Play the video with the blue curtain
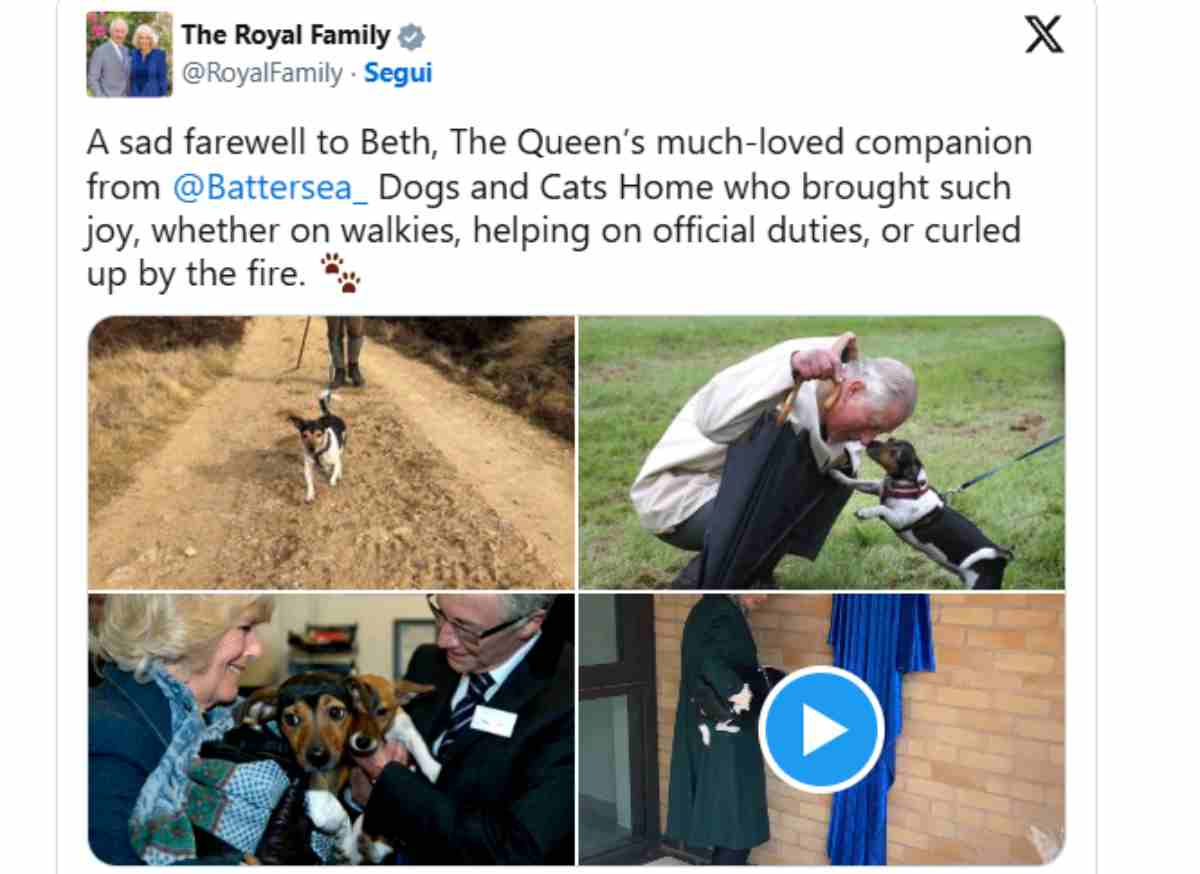The height and width of the screenshot is (874, 1200). 820,730
